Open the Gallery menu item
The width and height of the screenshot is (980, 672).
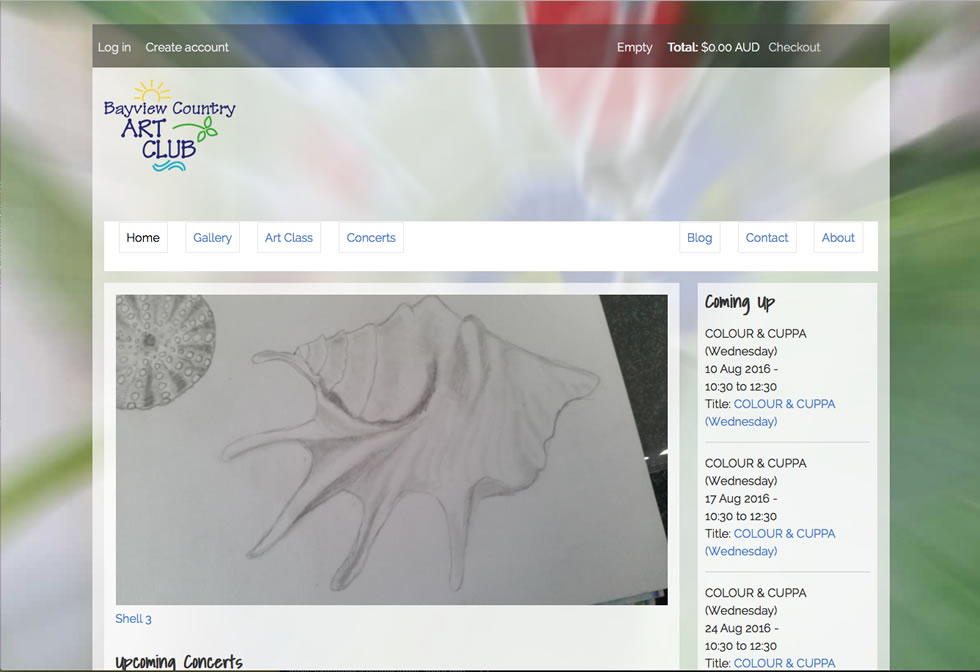tap(212, 238)
